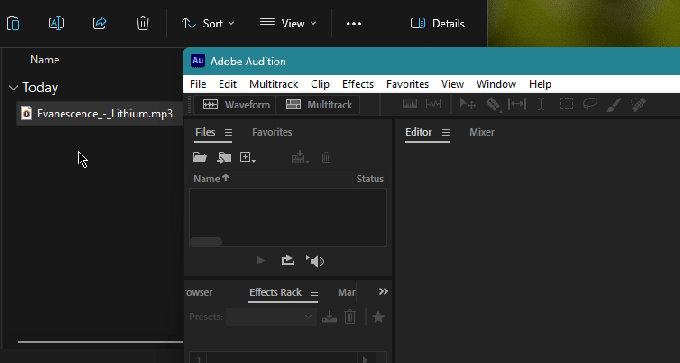This screenshot has height=363, width=680.
Task: Open the Multitrack menu in Adobe Audition
Action: click(x=274, y=84)
